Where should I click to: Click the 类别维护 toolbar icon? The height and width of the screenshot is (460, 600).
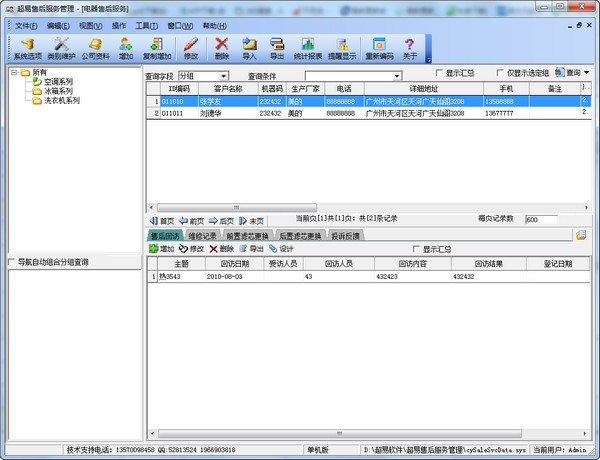tap(62, 48)
